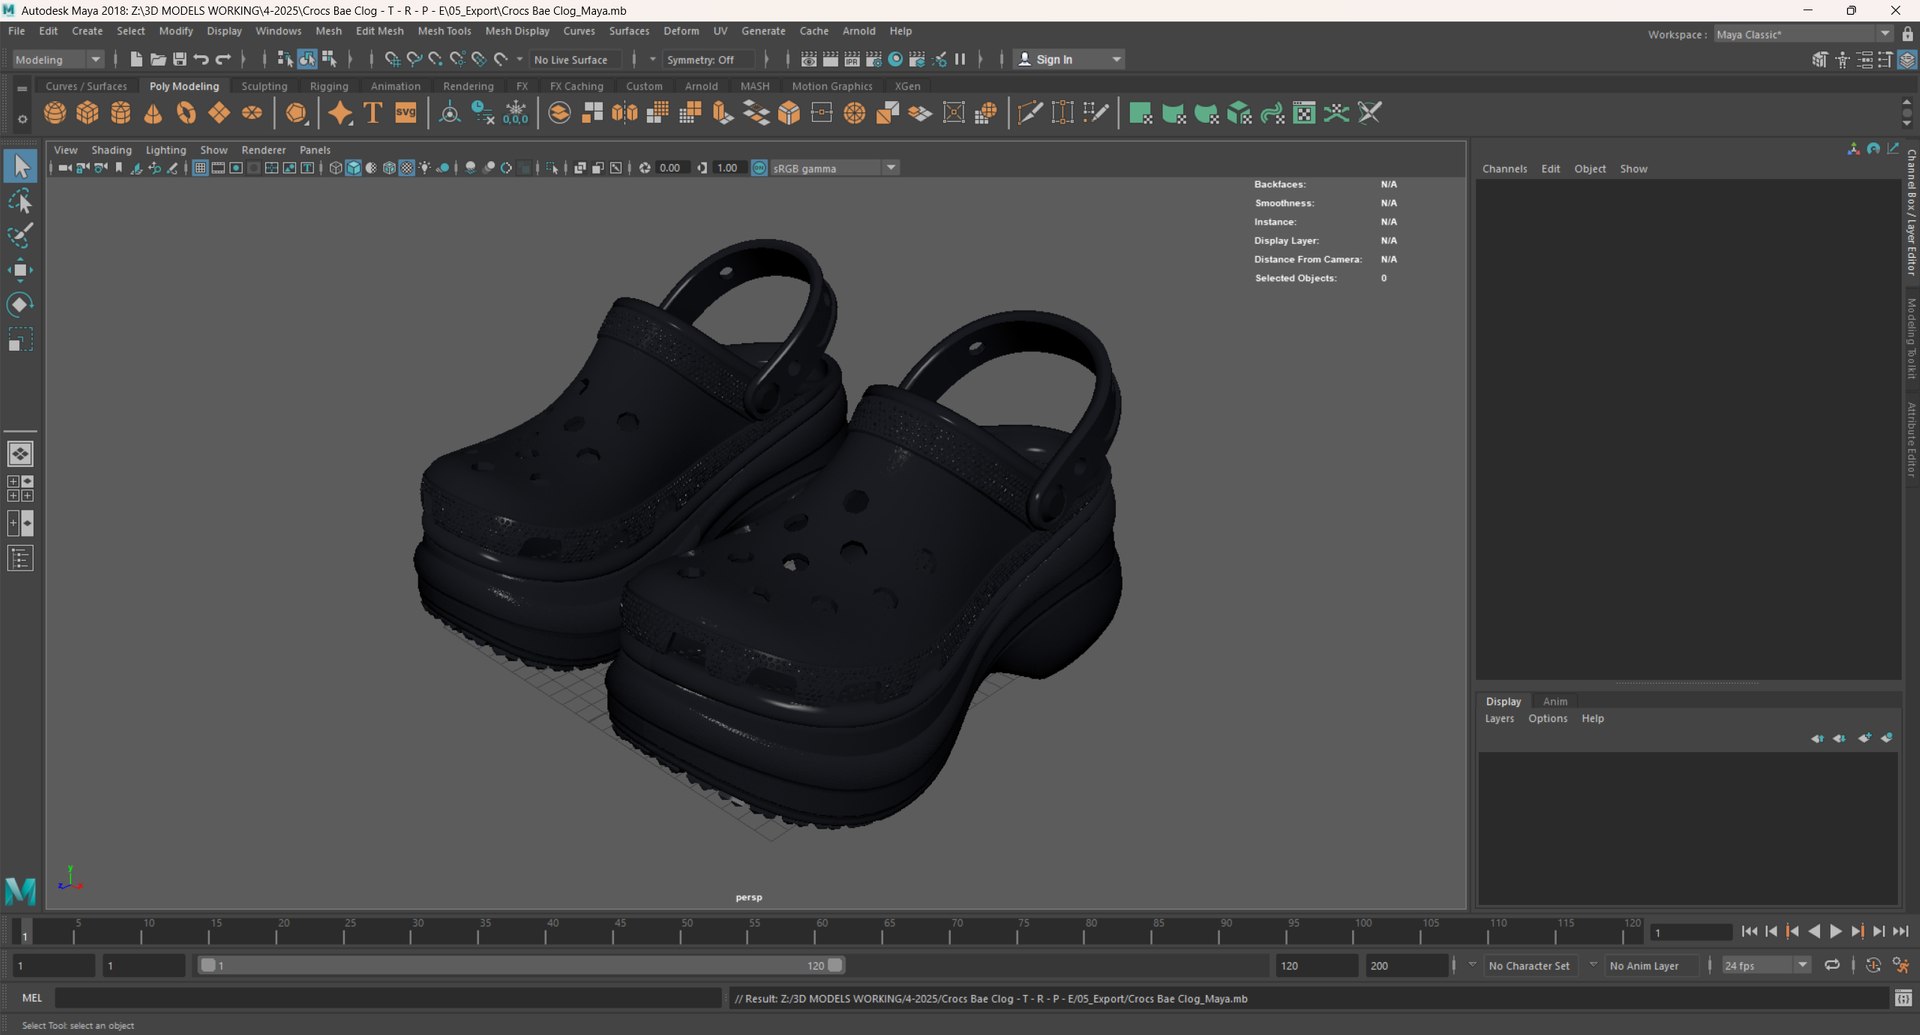This screenshot has width=1920, height=1035.
Task: Activate the Rotate tool
Action: [20, 304]
